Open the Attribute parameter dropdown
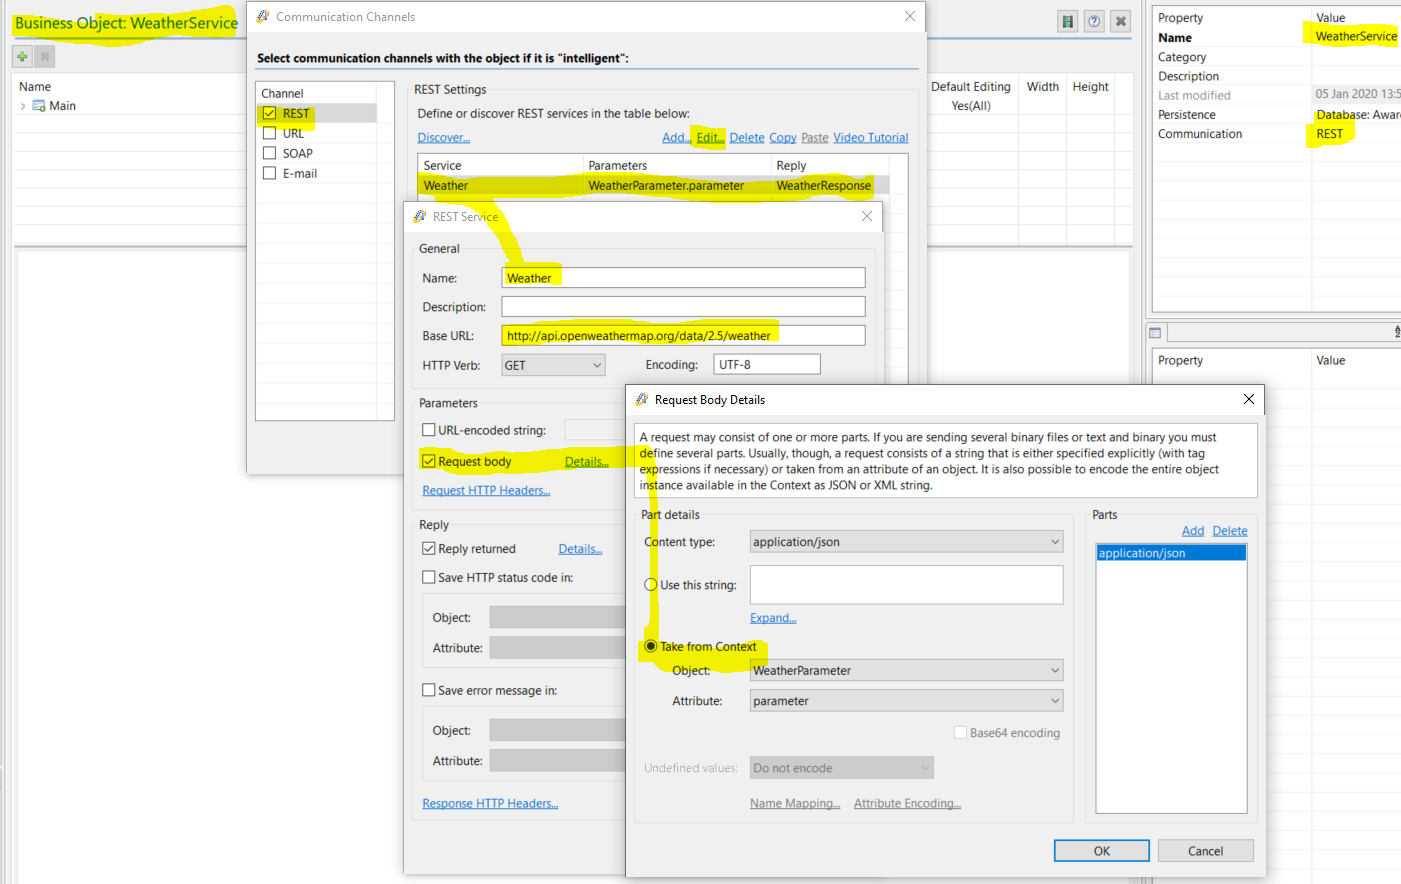This screenshot has height=884, width=1401. [x=906, y=701]
